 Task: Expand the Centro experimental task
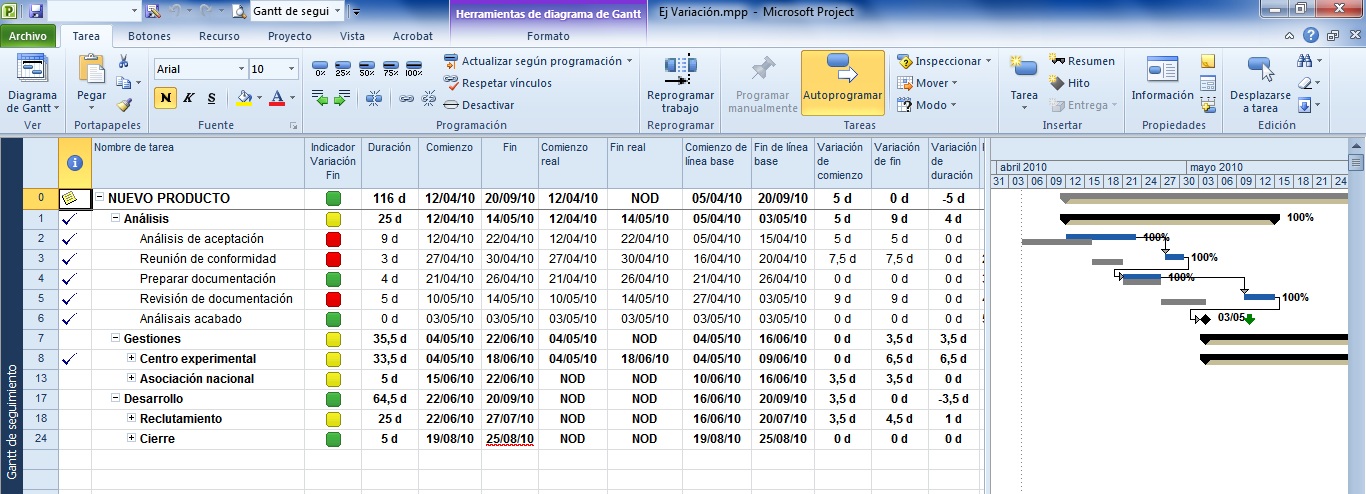[x=132, y=358]
